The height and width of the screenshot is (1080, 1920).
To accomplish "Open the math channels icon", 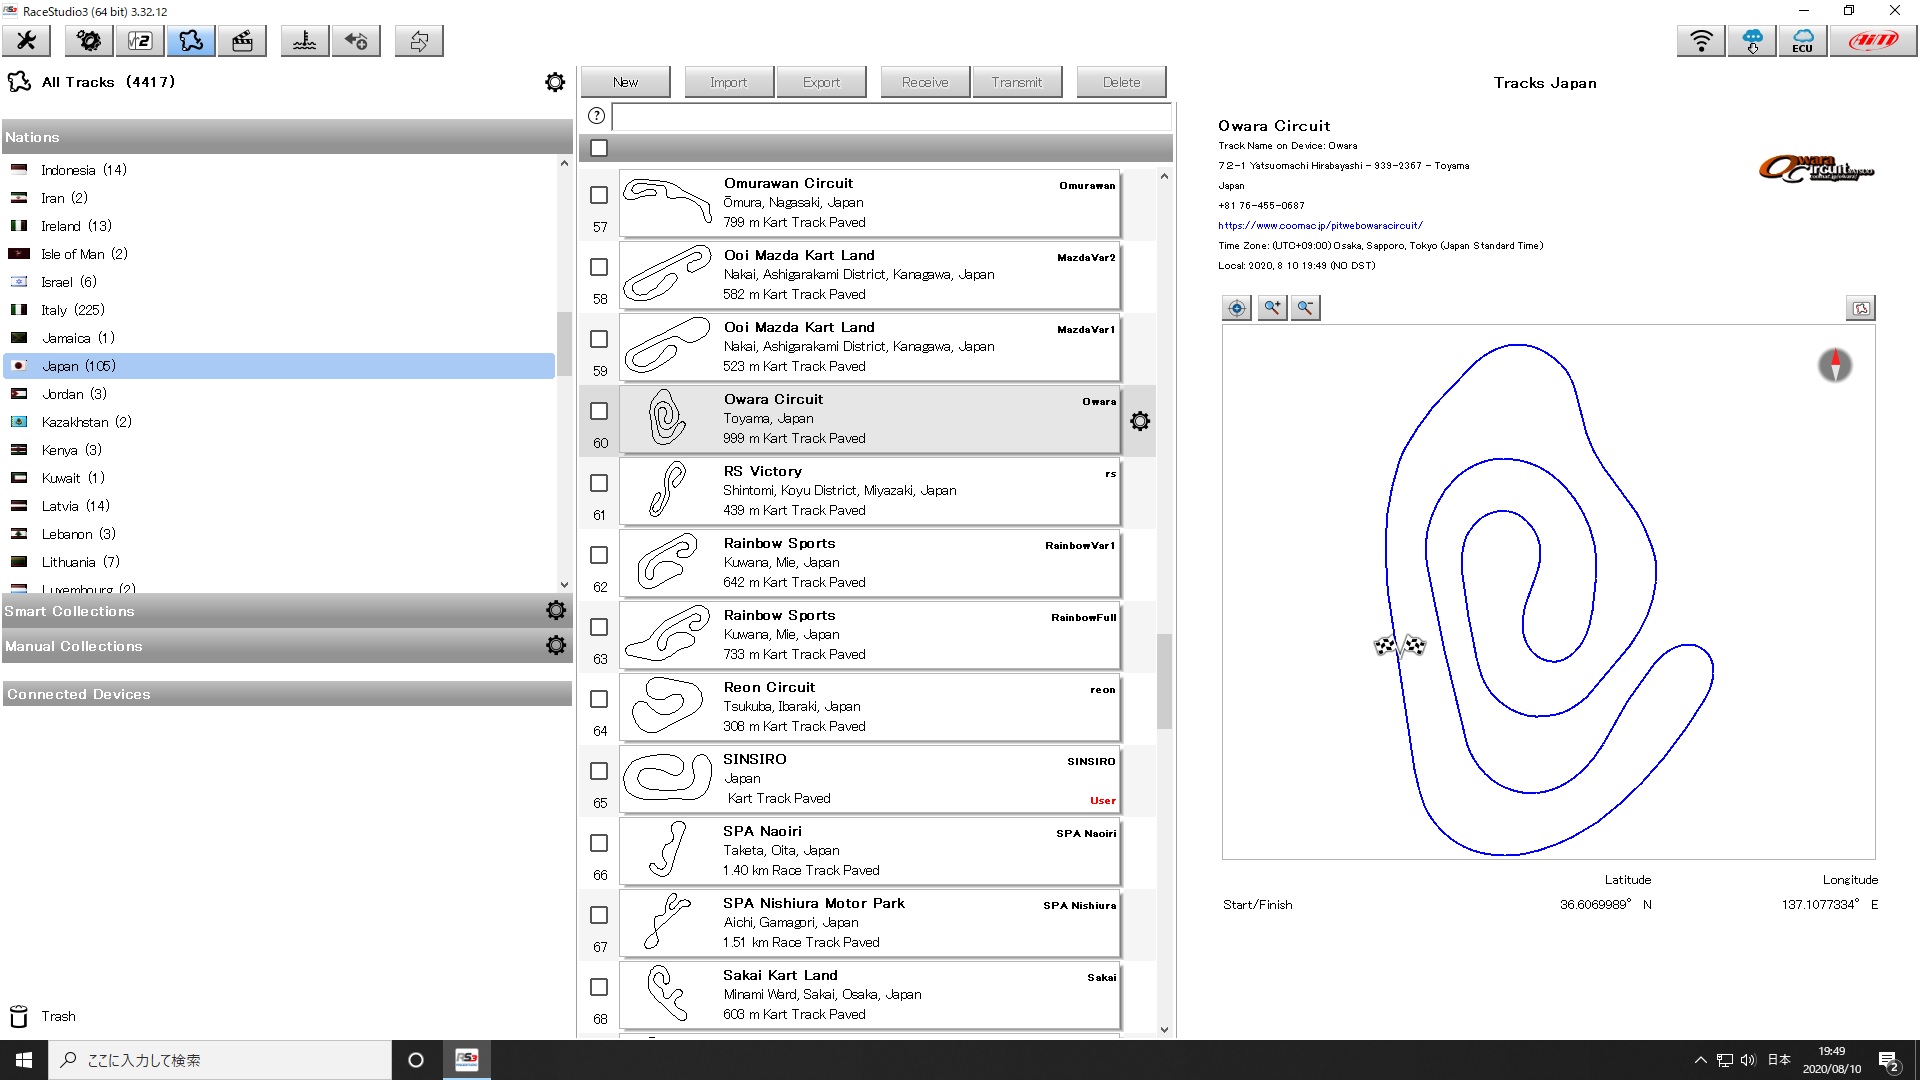I will 140,41.
